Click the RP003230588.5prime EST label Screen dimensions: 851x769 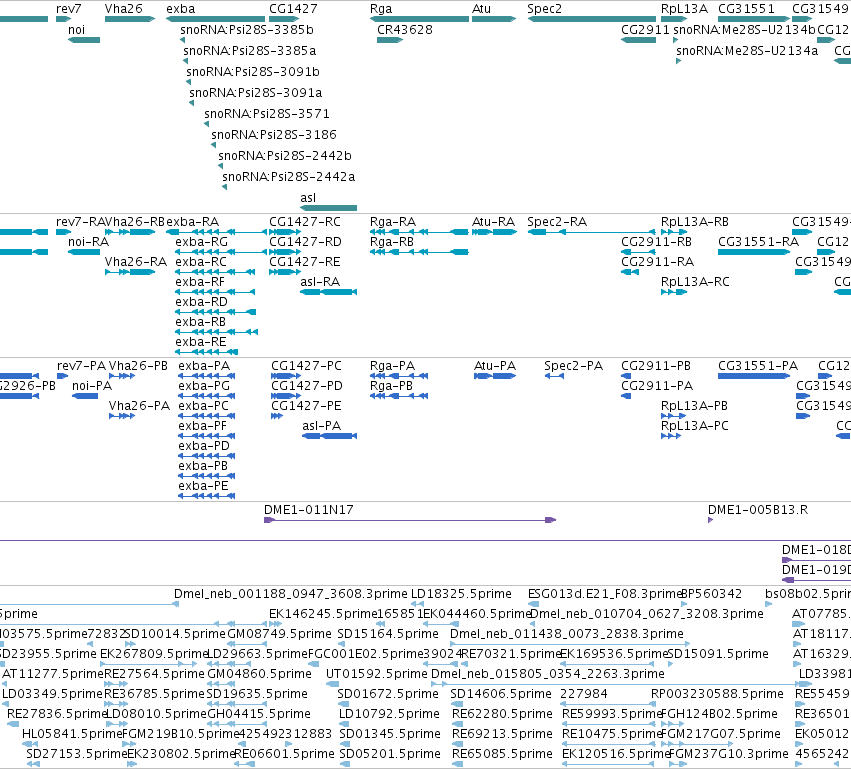coord(717,694)
